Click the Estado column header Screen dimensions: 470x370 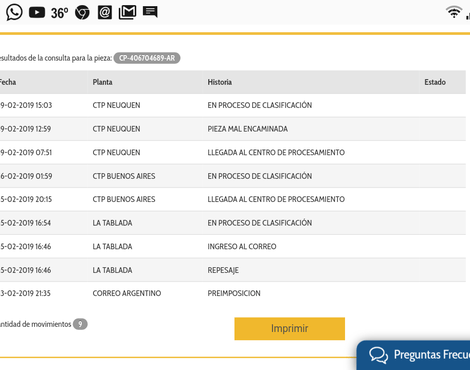435,82
